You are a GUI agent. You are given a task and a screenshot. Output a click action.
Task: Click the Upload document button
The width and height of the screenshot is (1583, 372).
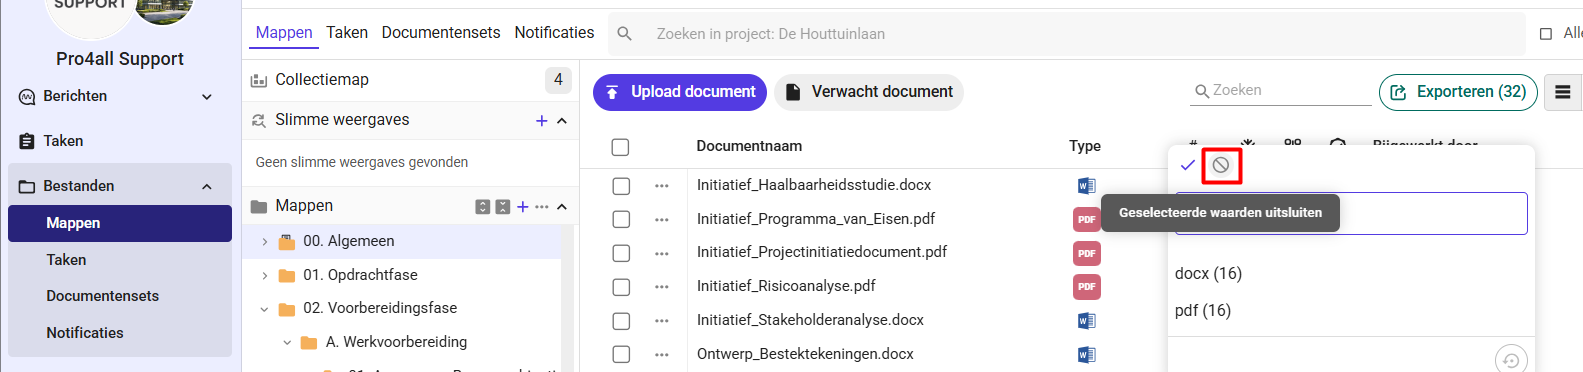[680, 92]
